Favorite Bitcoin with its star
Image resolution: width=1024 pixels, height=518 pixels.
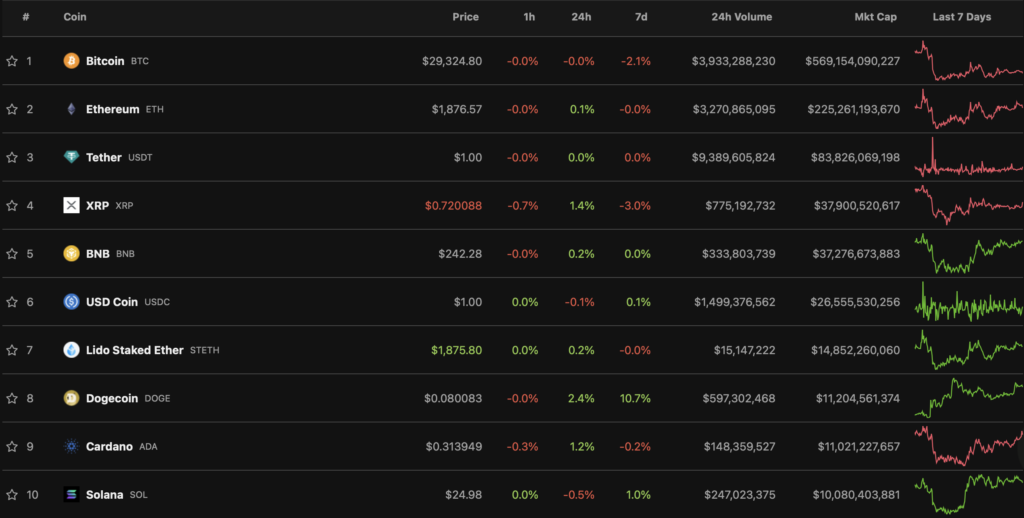pos(12,61)
